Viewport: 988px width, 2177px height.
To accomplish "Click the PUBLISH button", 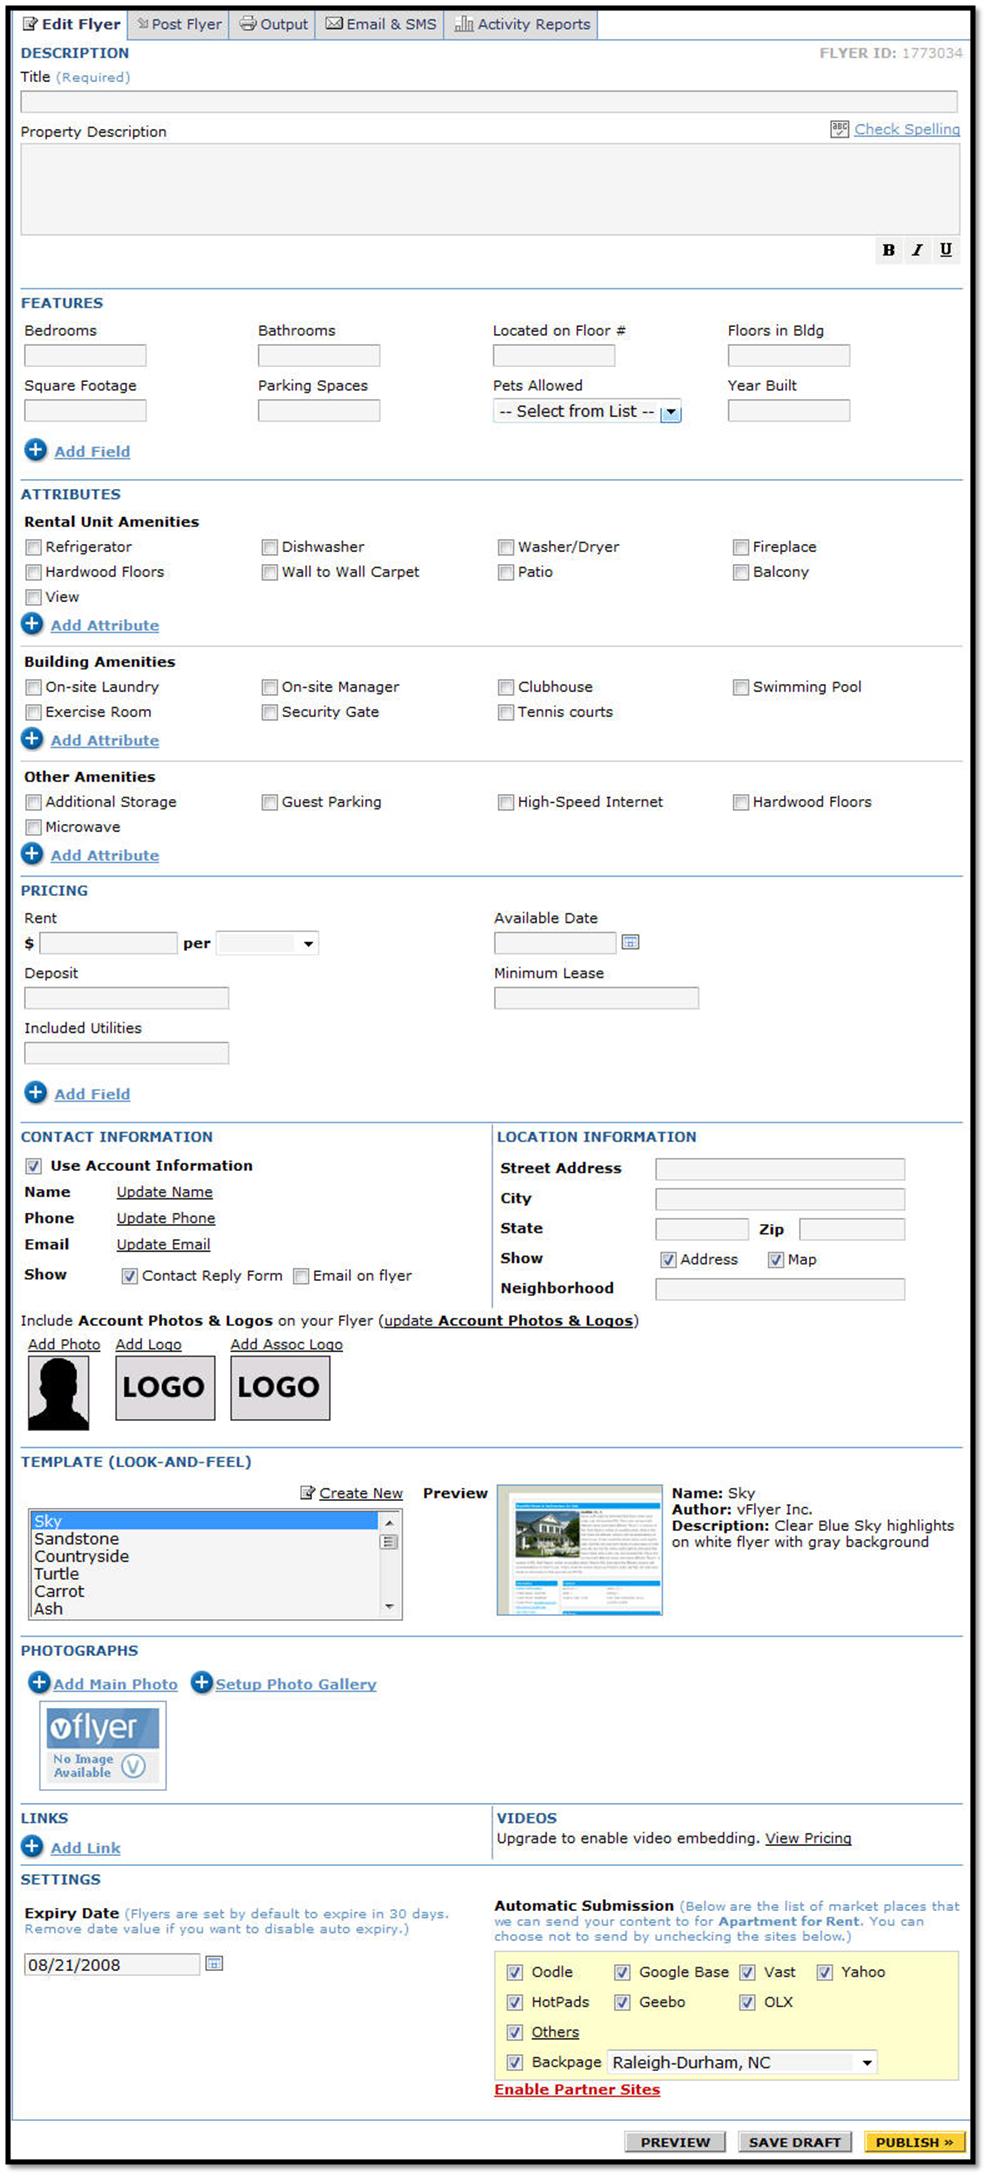I will (x=914, y=2141).
